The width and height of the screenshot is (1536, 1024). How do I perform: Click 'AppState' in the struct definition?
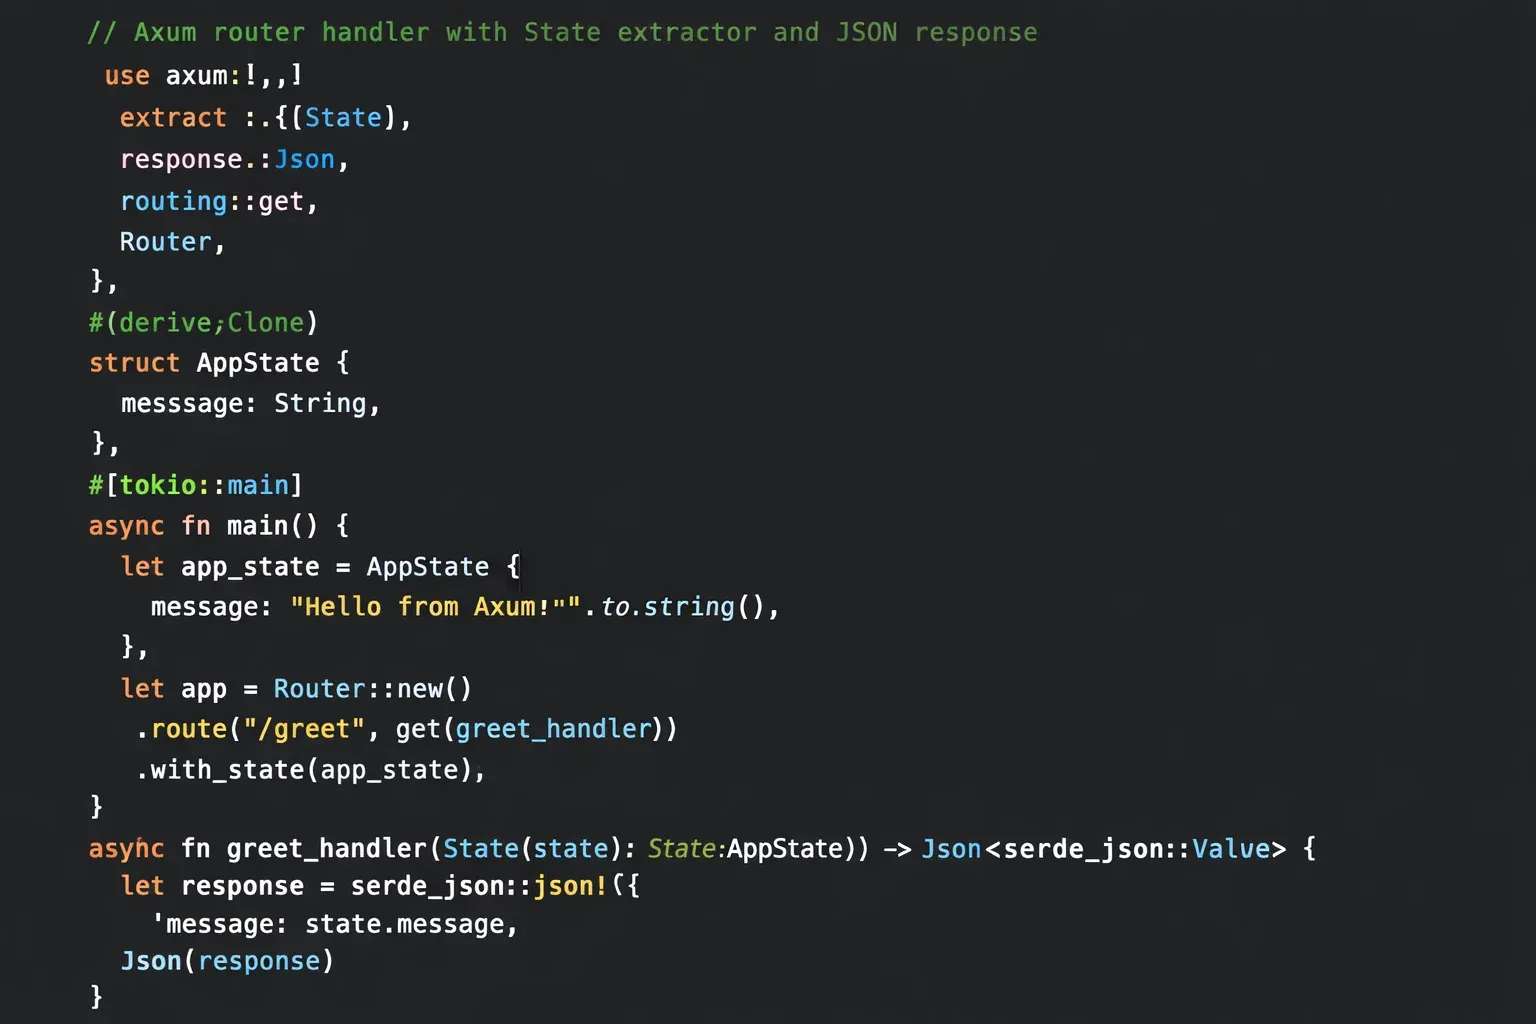click(258, 363)
